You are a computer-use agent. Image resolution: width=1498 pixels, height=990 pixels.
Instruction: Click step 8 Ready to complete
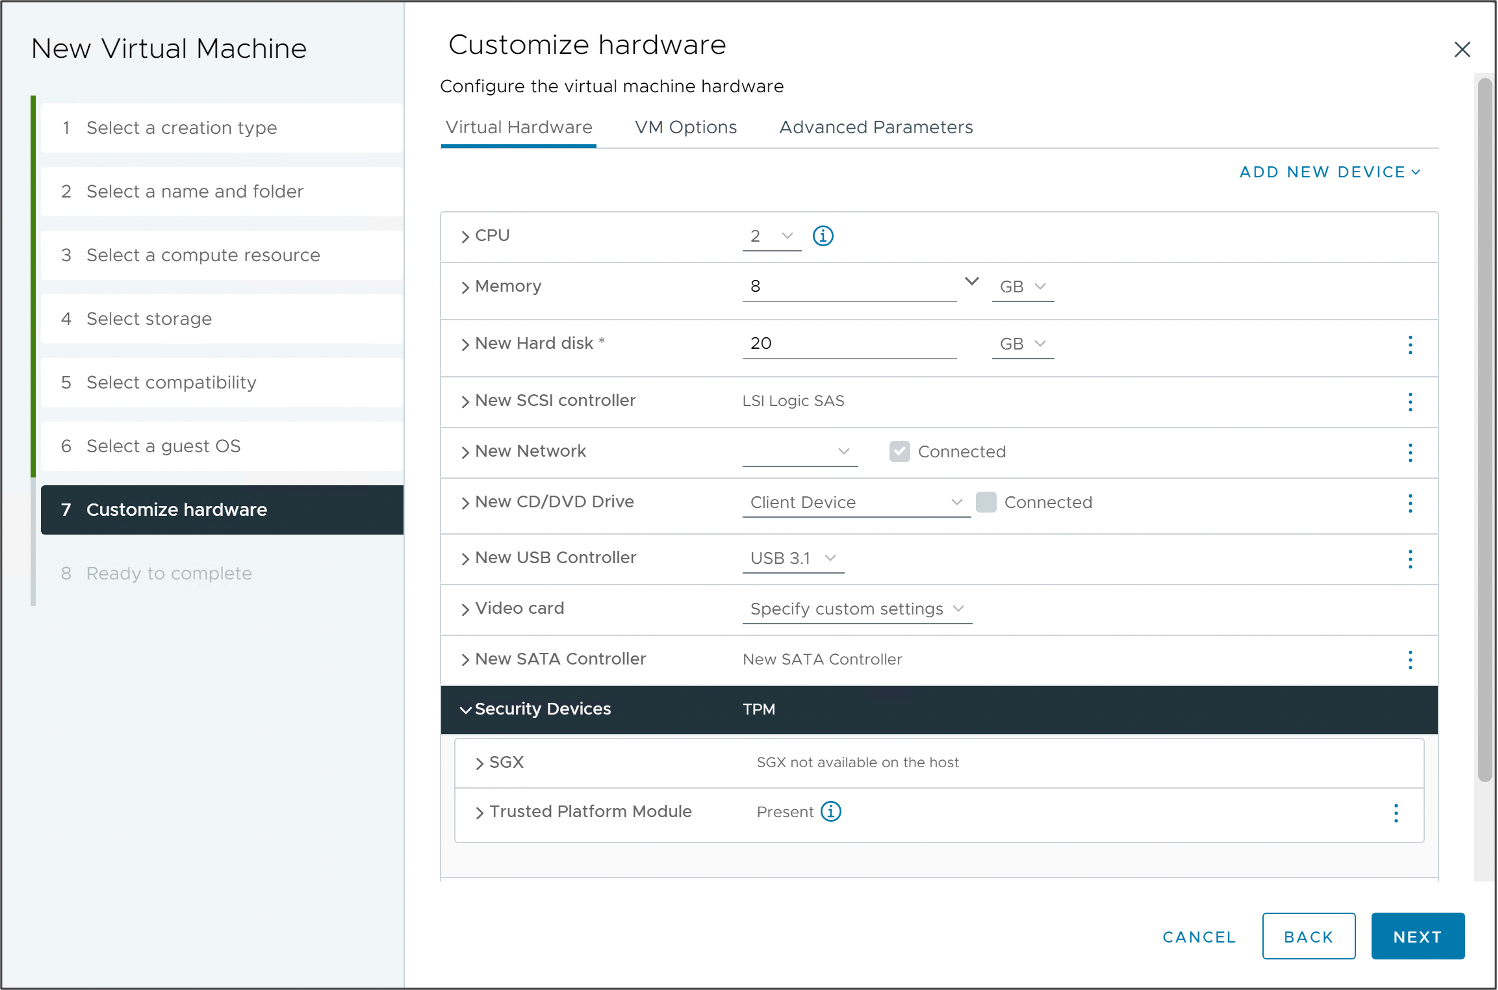222,574
